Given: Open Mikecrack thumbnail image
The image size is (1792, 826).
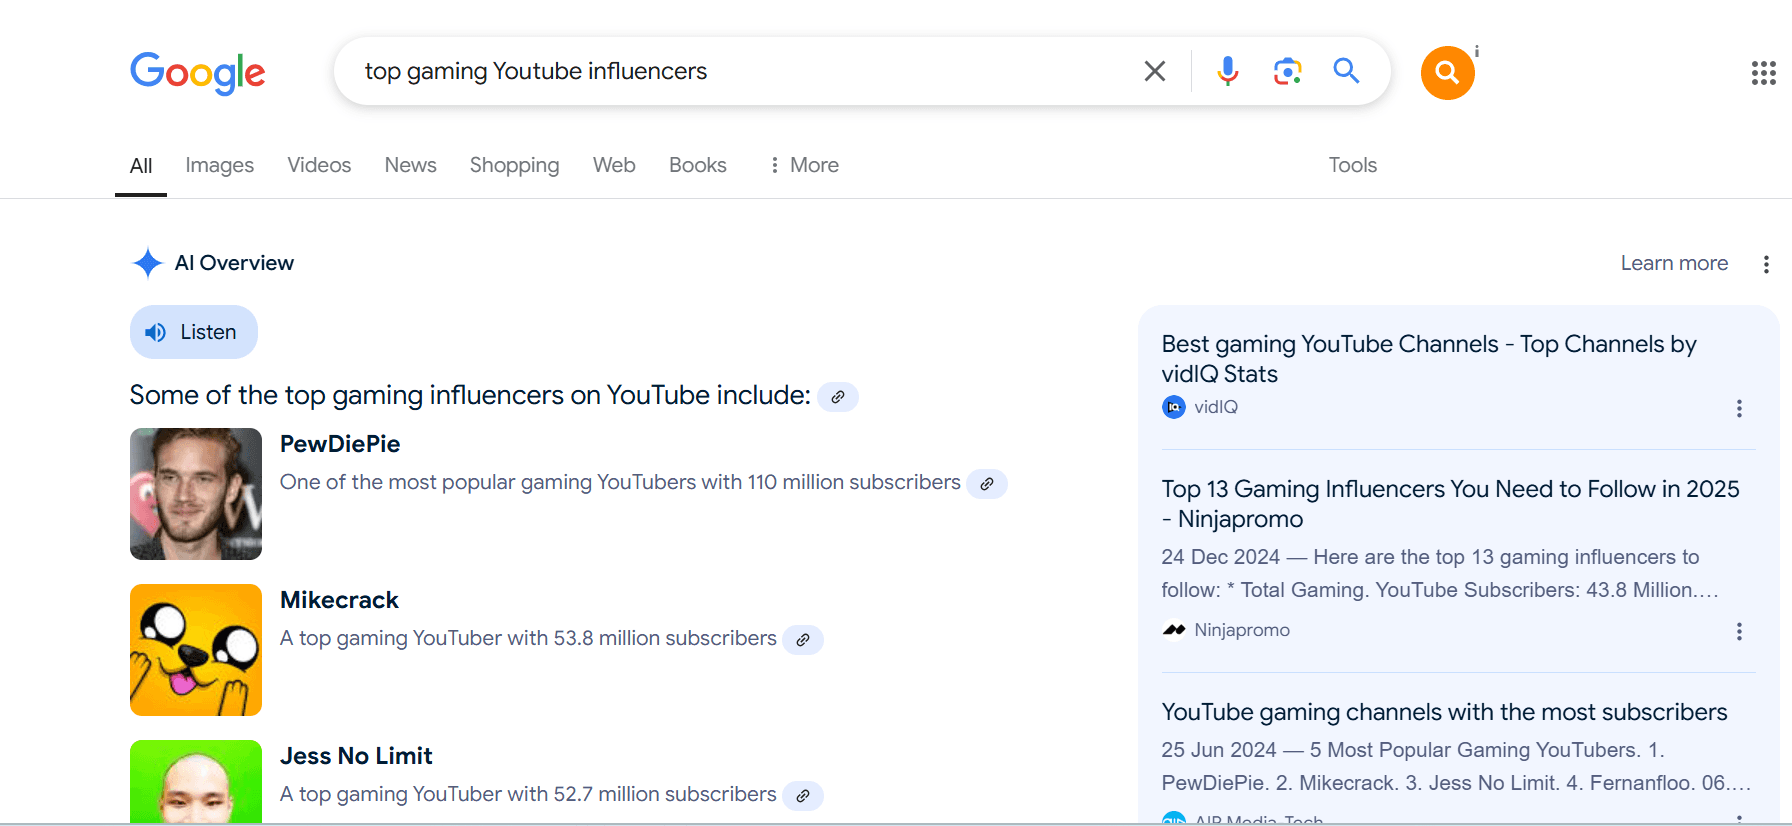Looking at the screenshot, I should 196,650.
